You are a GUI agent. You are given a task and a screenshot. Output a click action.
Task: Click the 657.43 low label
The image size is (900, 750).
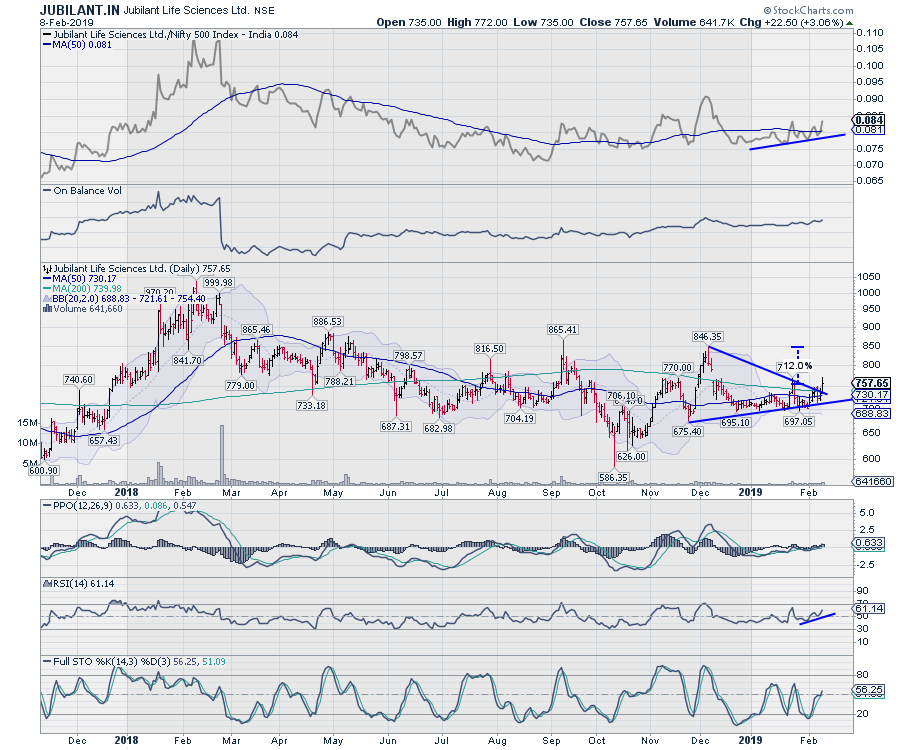tap(103, 440)
